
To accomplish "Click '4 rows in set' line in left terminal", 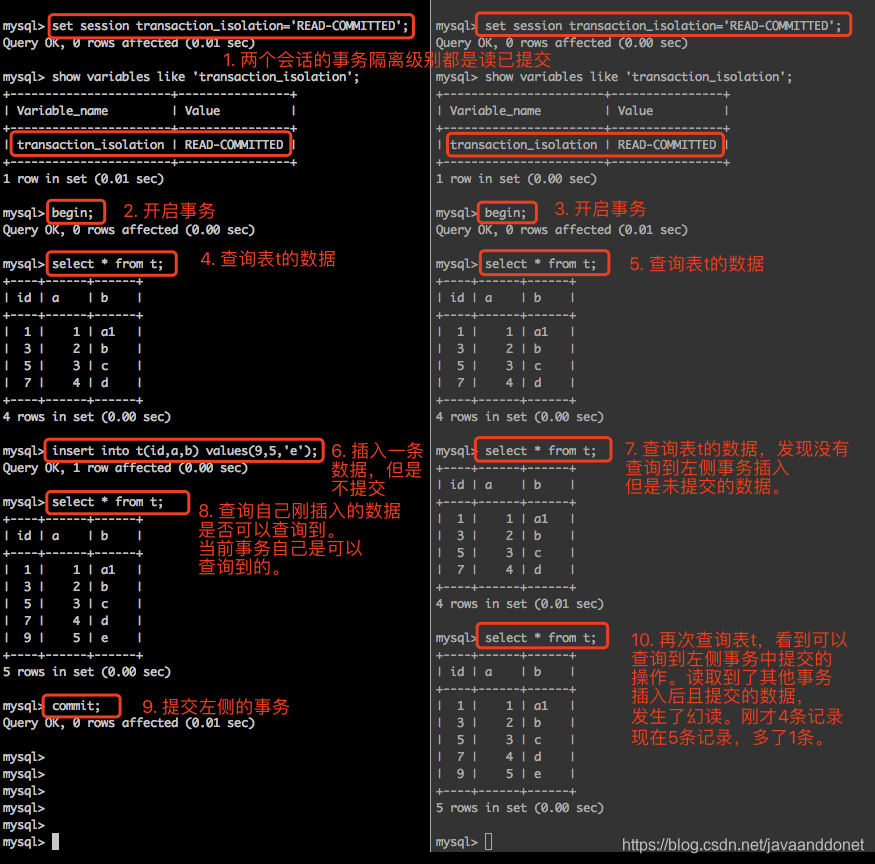I will [x=87, y=417].
